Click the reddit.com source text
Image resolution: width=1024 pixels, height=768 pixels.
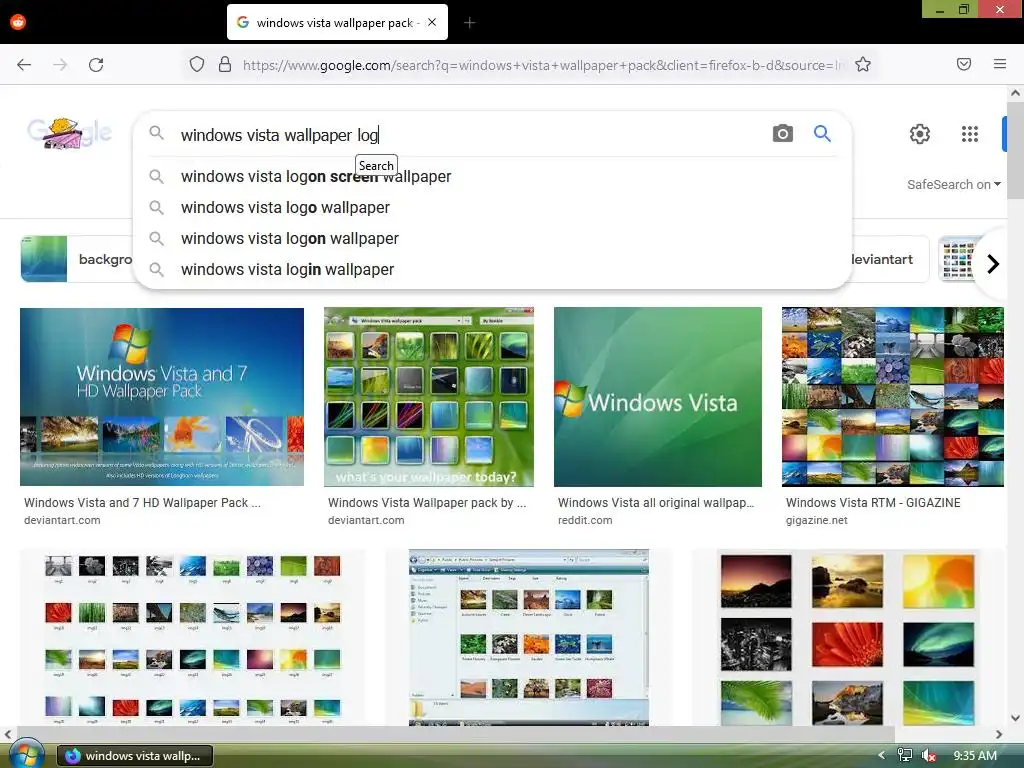pyautogui.click(x=585, y=520)
